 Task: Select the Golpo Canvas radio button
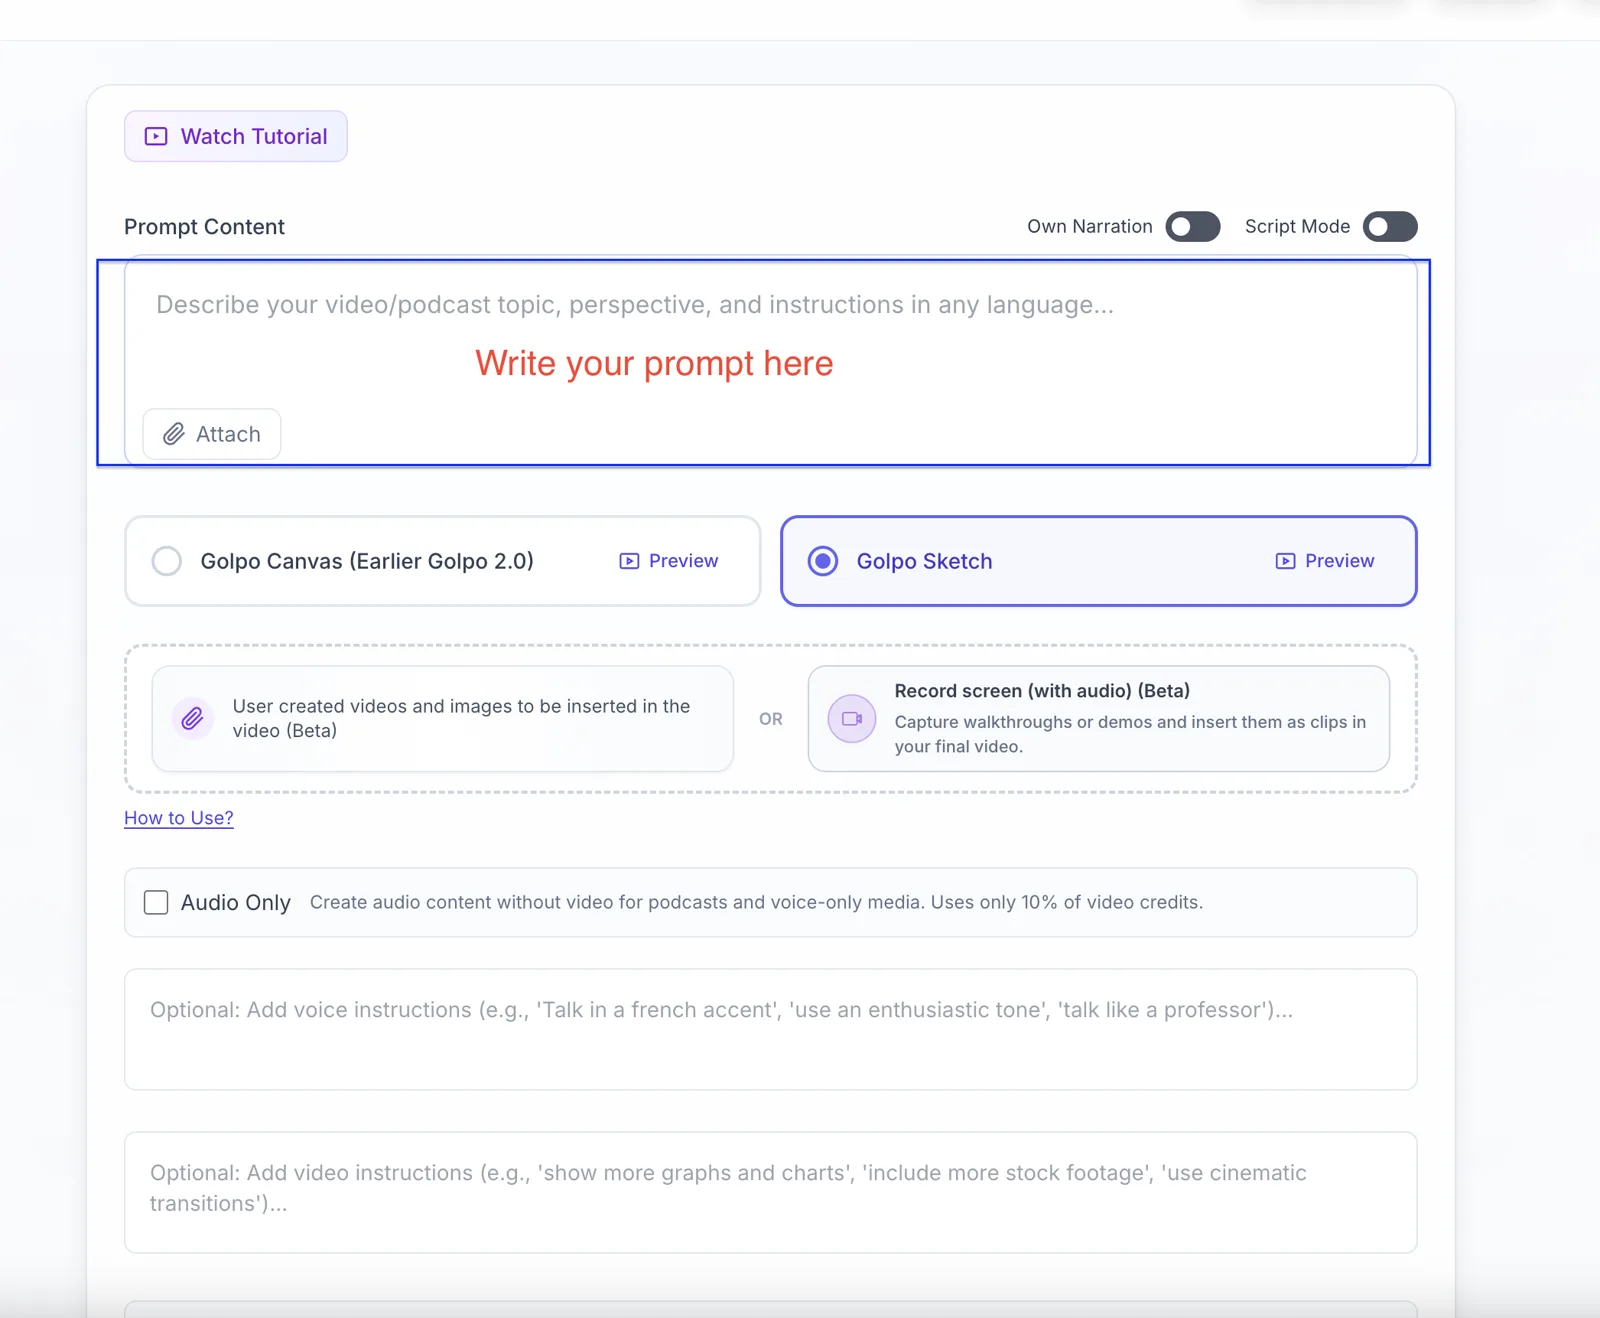tap(167, 561)
